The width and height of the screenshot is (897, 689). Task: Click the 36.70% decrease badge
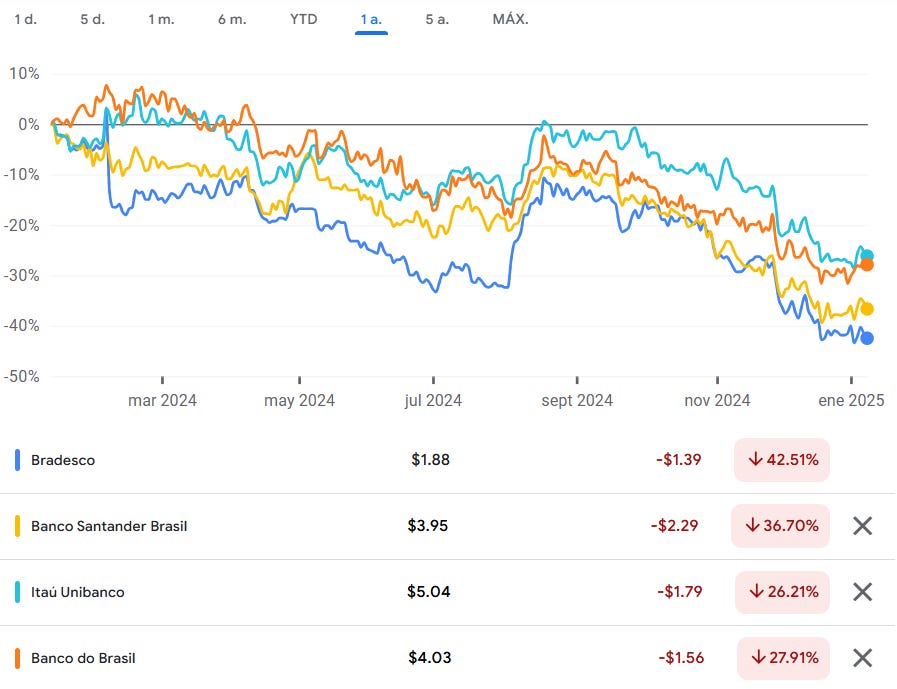click(780, 525)
